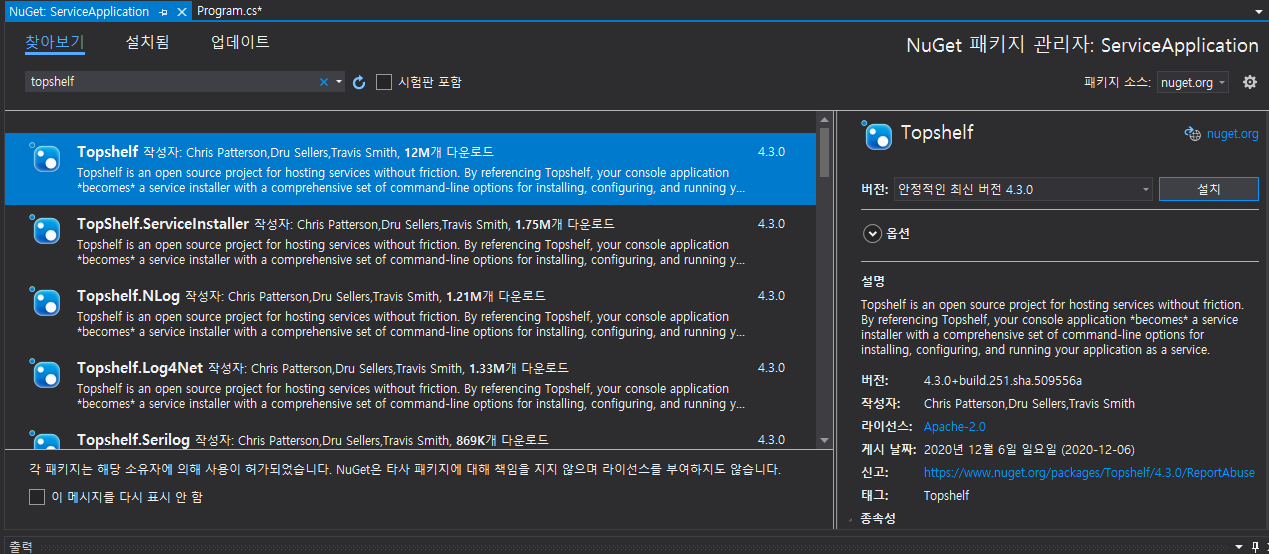
Task: Open the nuget.org link
Action: tap(1232, 134)
